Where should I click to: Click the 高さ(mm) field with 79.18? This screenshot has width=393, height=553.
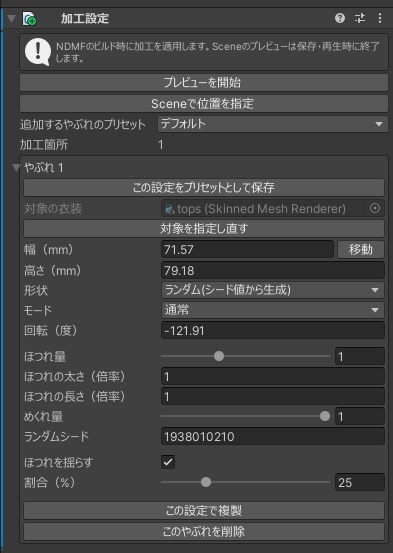[x=273, y=271]
